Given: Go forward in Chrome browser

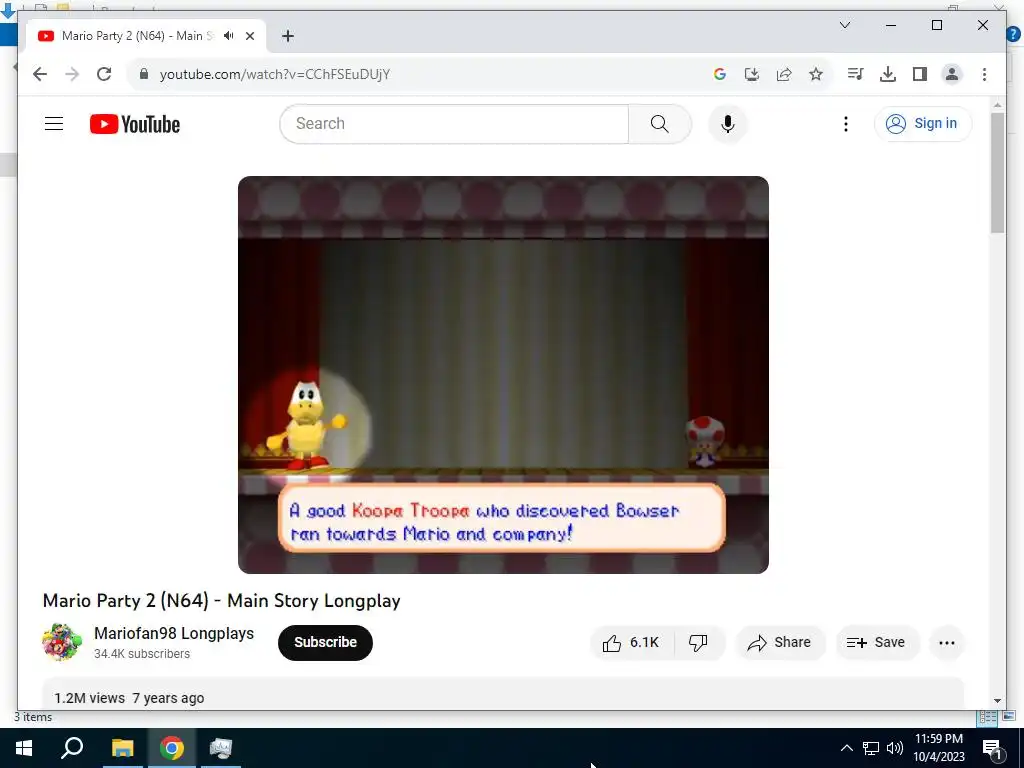Looking at the screenshot, I should pyautogui.click(x=72, y=74).
